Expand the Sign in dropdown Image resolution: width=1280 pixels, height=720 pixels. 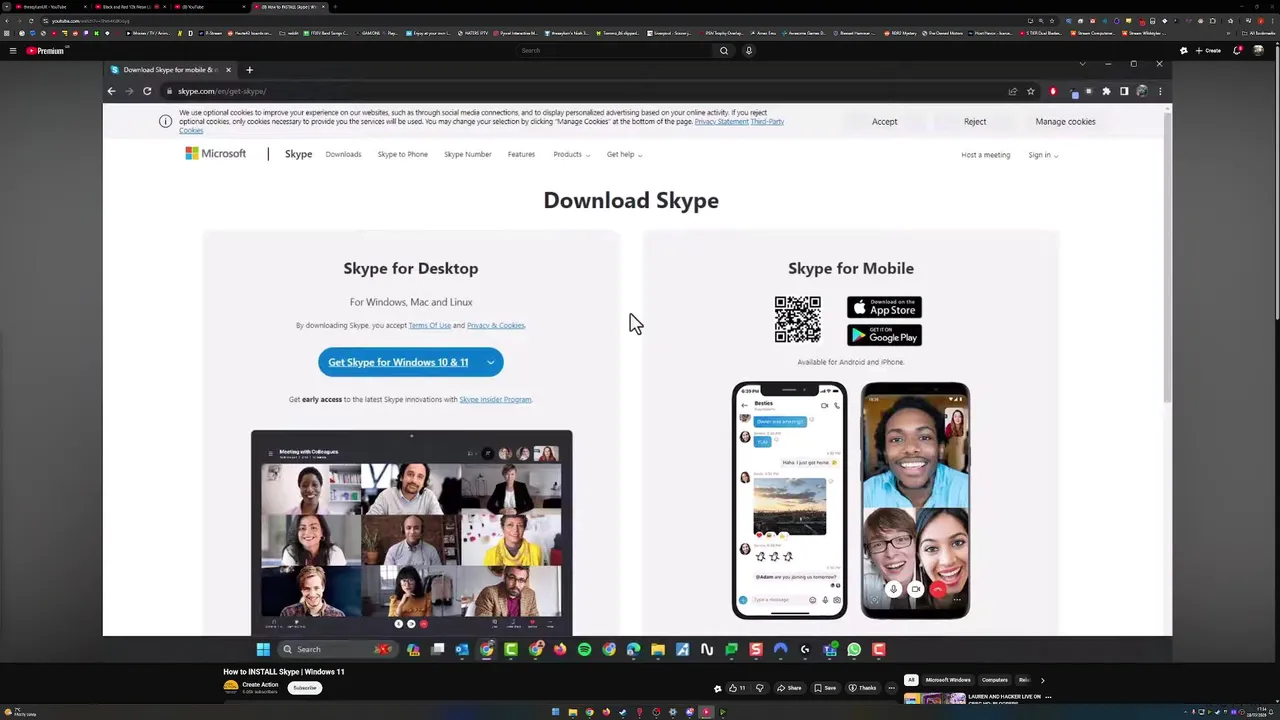(1043, 155)
